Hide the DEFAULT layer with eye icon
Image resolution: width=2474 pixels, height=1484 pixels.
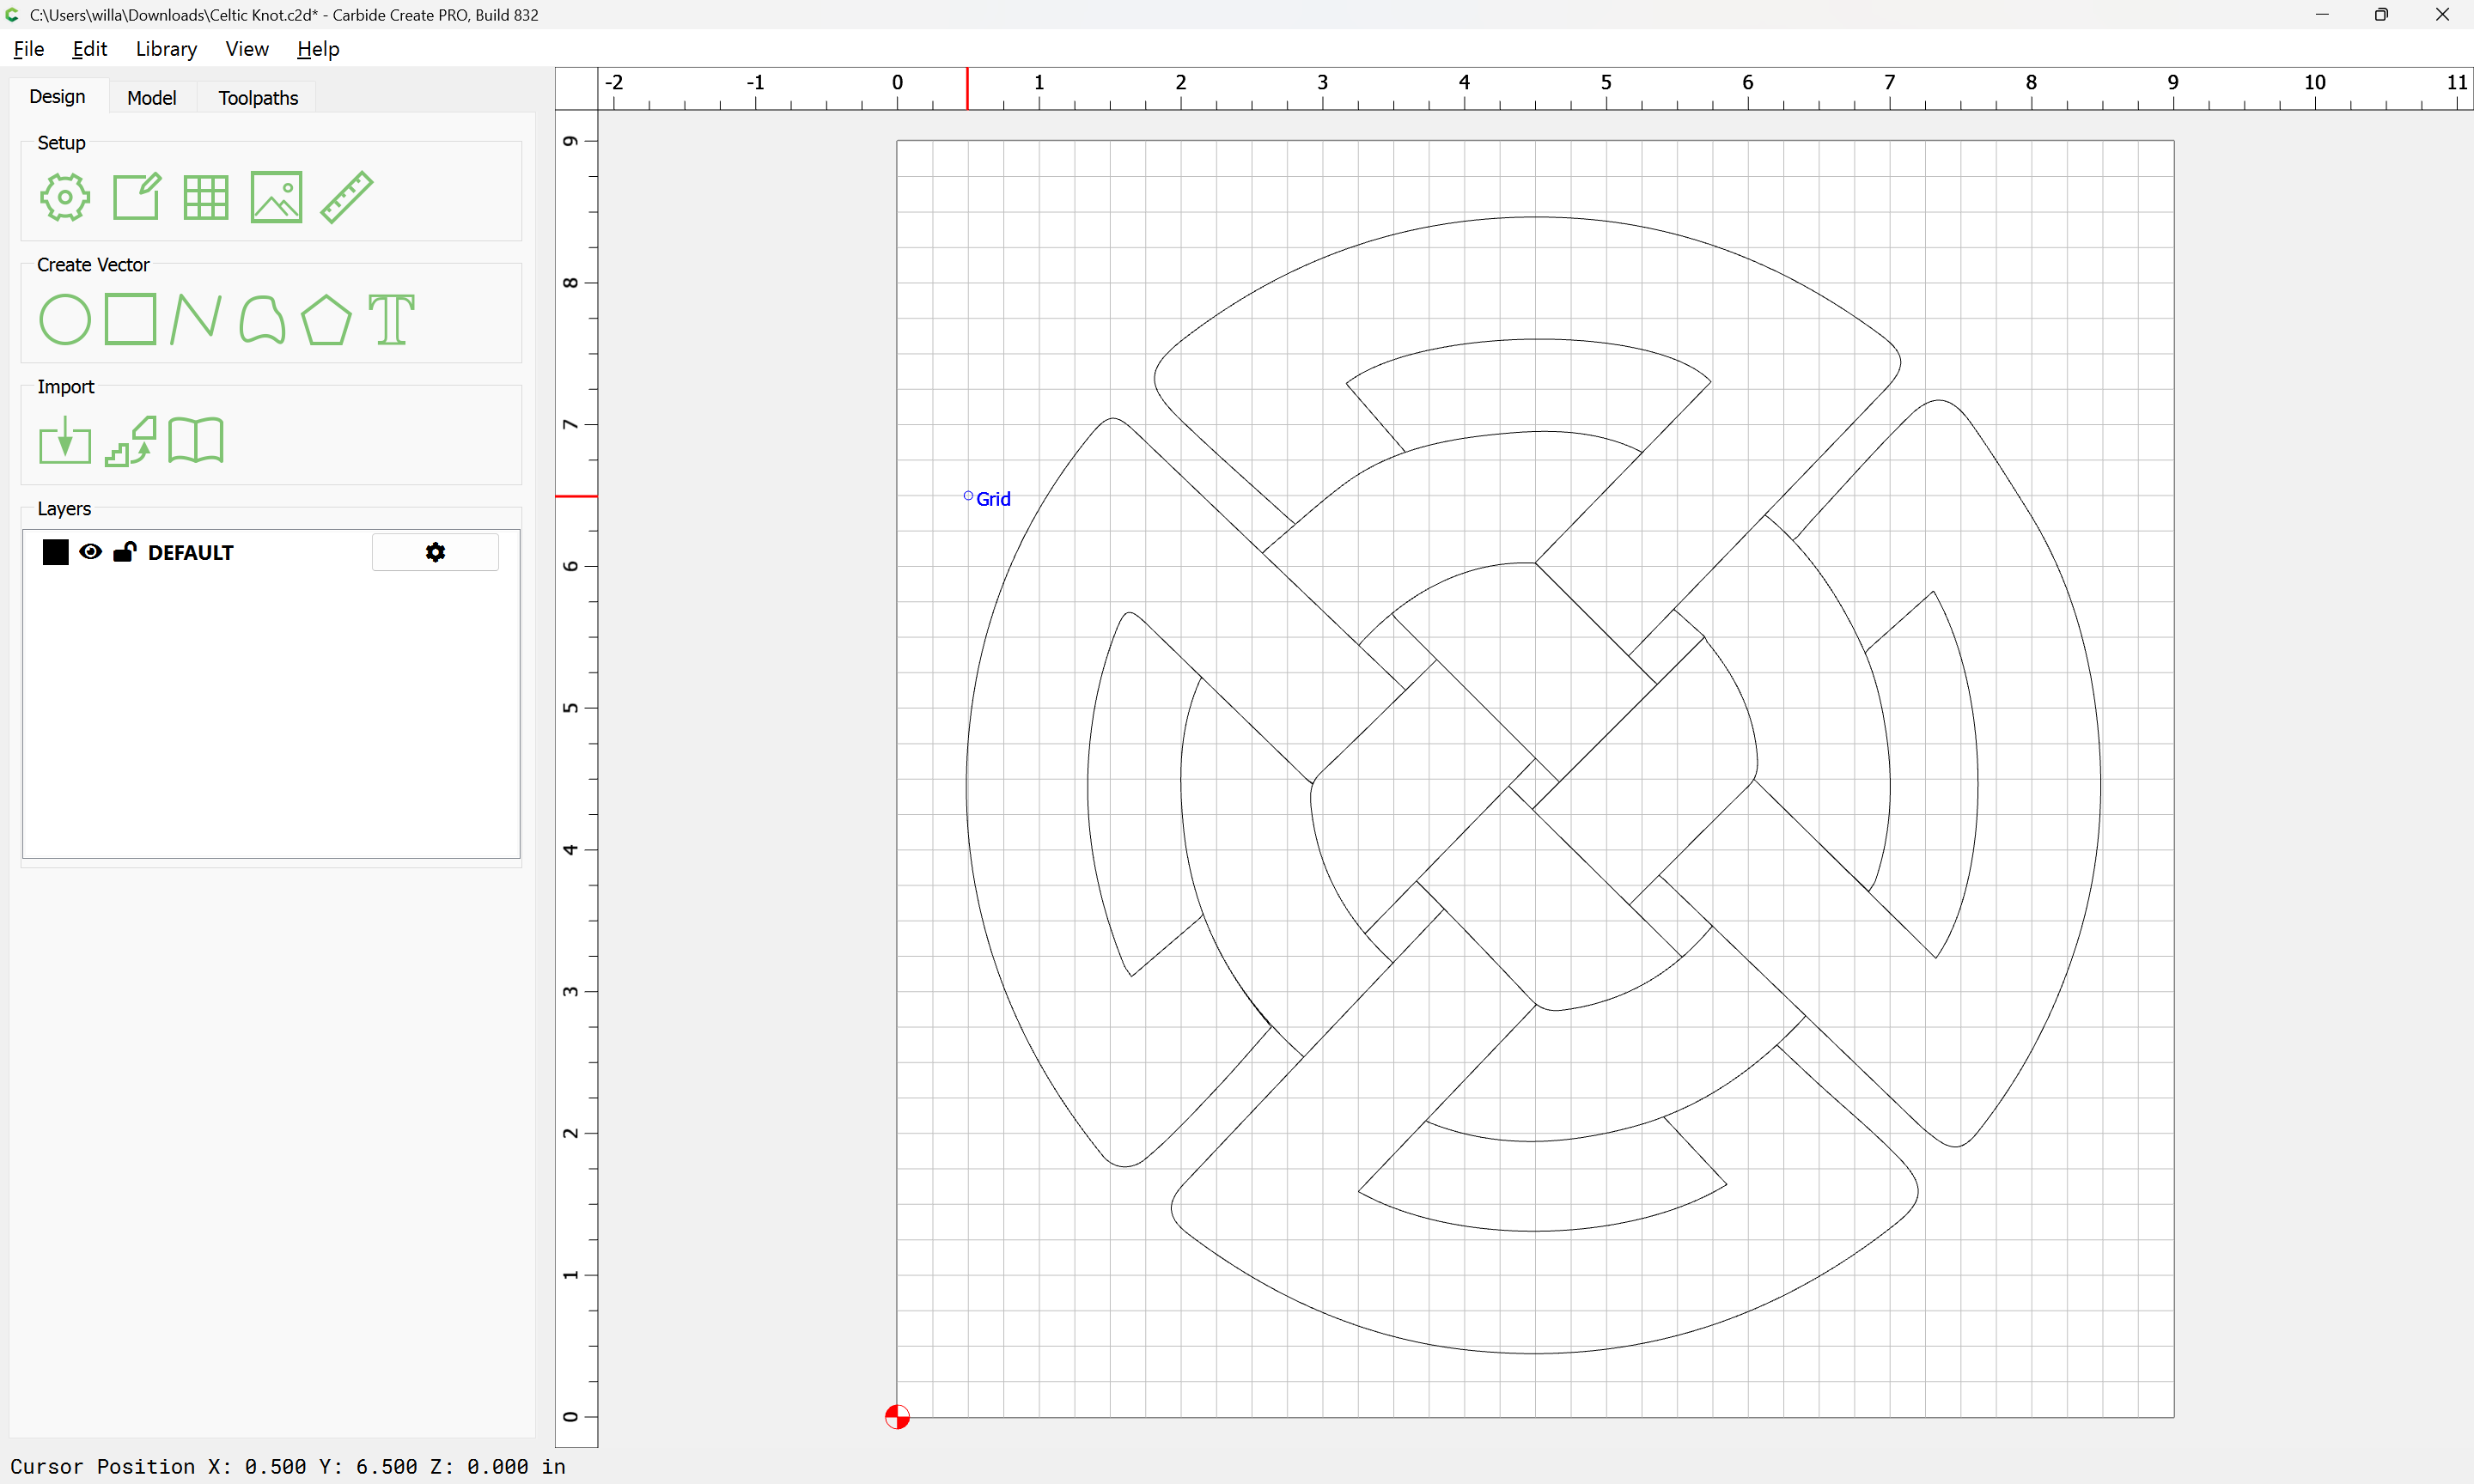click(x=90, y=552)
